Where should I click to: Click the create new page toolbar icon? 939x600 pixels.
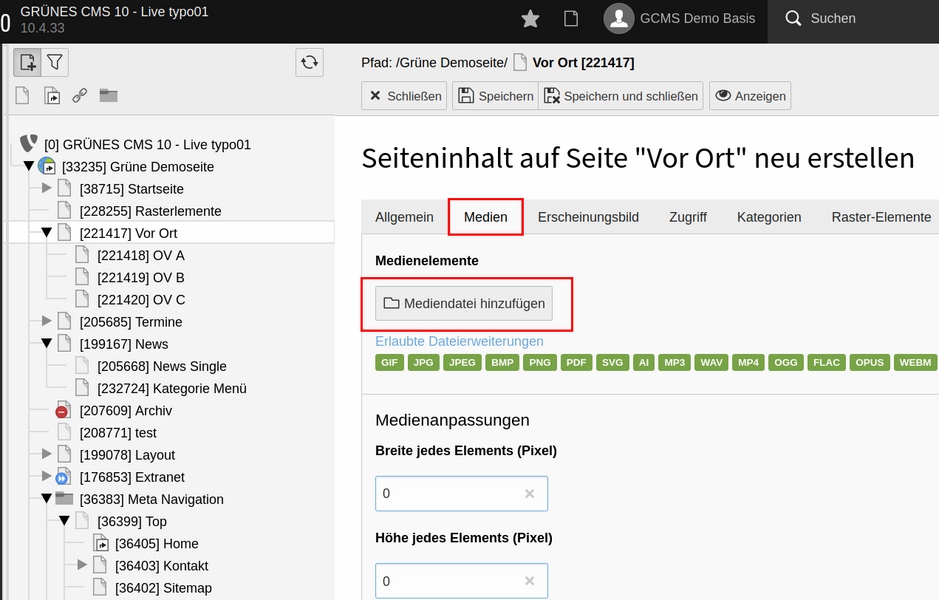tap(28, 62)
